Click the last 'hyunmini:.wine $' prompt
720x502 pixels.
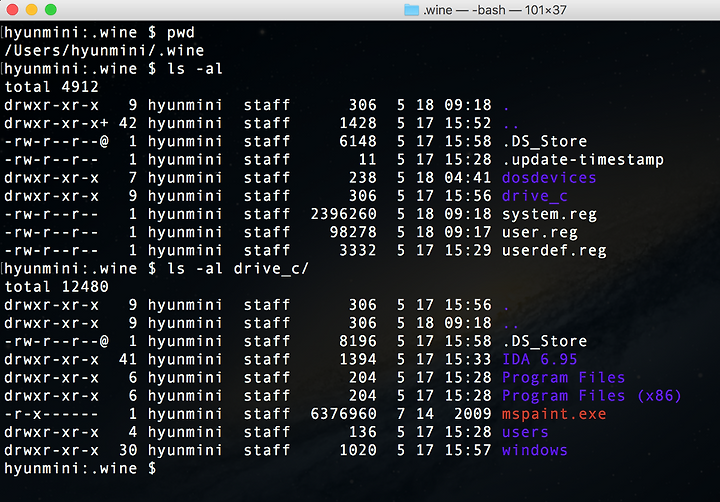pos(80,469)
